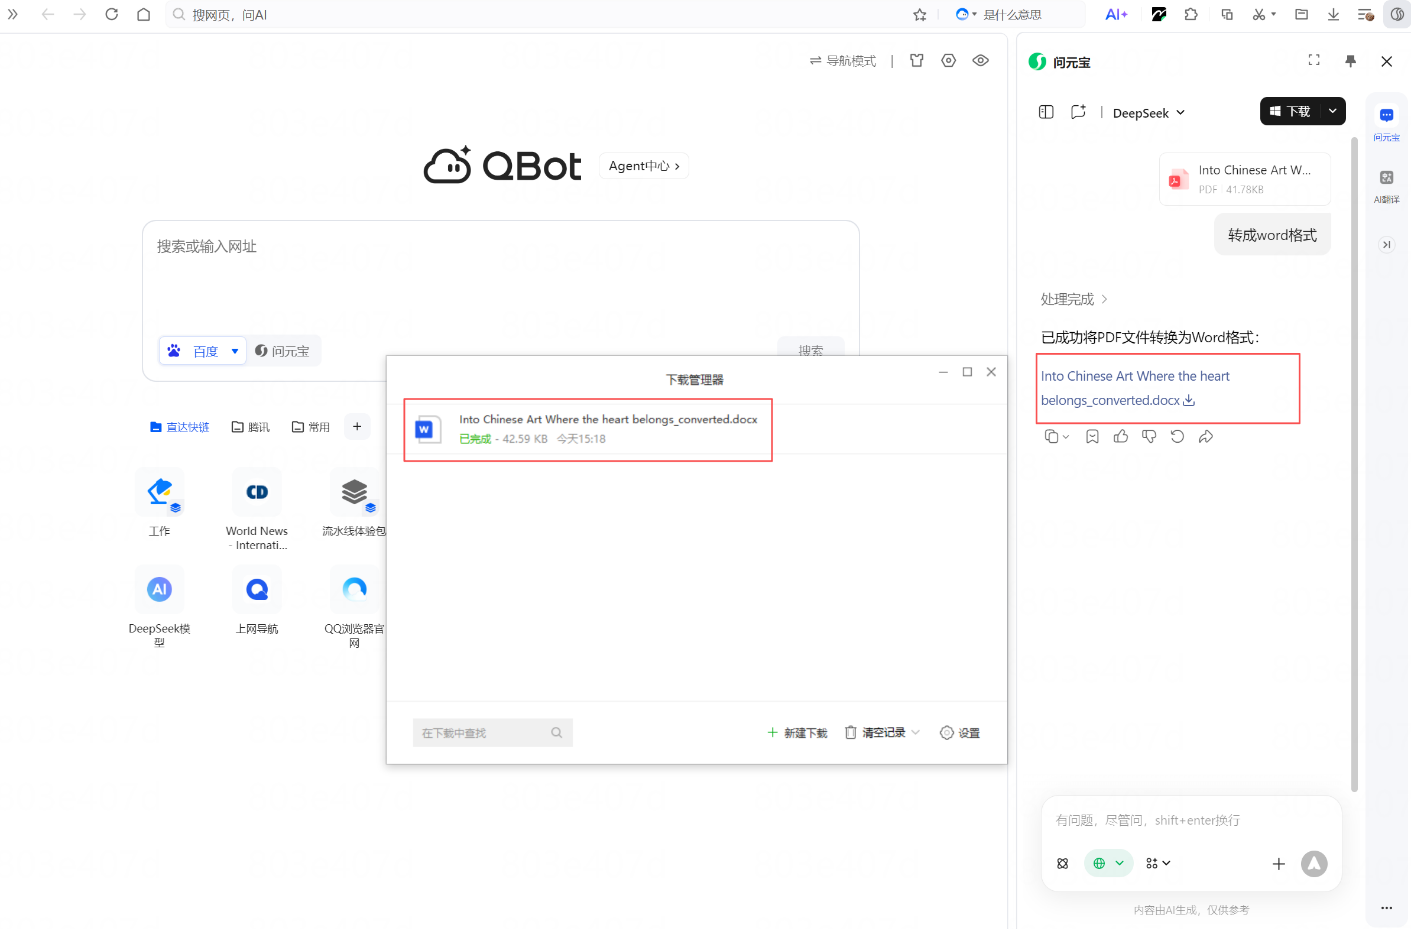This screenshot has height=929, width=1411.
Task: Regenerate the 问元宝 response
Action: point(1177,437)
